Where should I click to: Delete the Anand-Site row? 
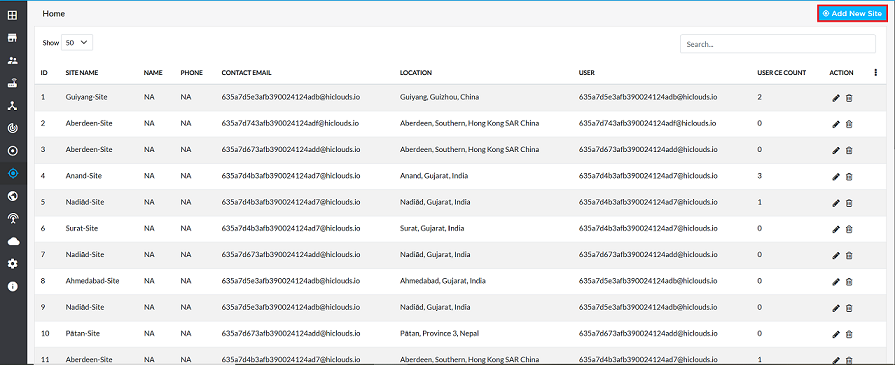click(849, 177)
